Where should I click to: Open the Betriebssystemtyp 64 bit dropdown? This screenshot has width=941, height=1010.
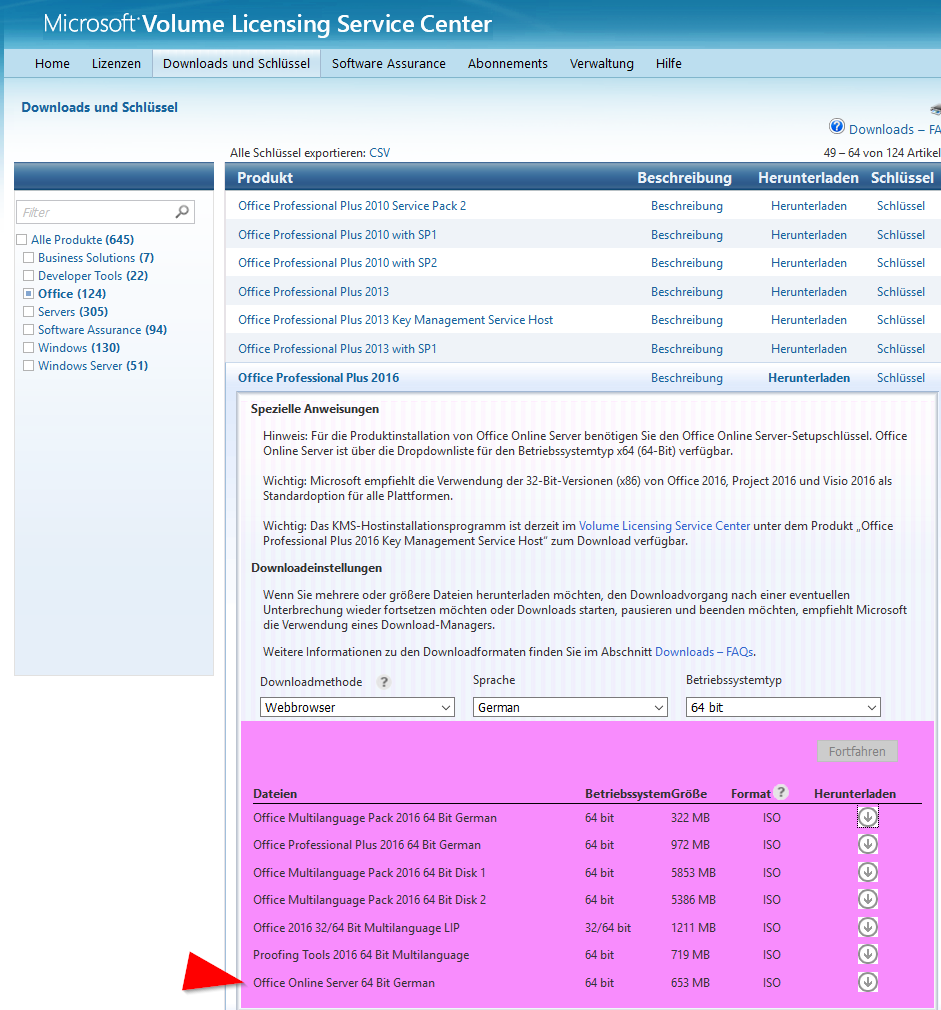pos(783,707)
